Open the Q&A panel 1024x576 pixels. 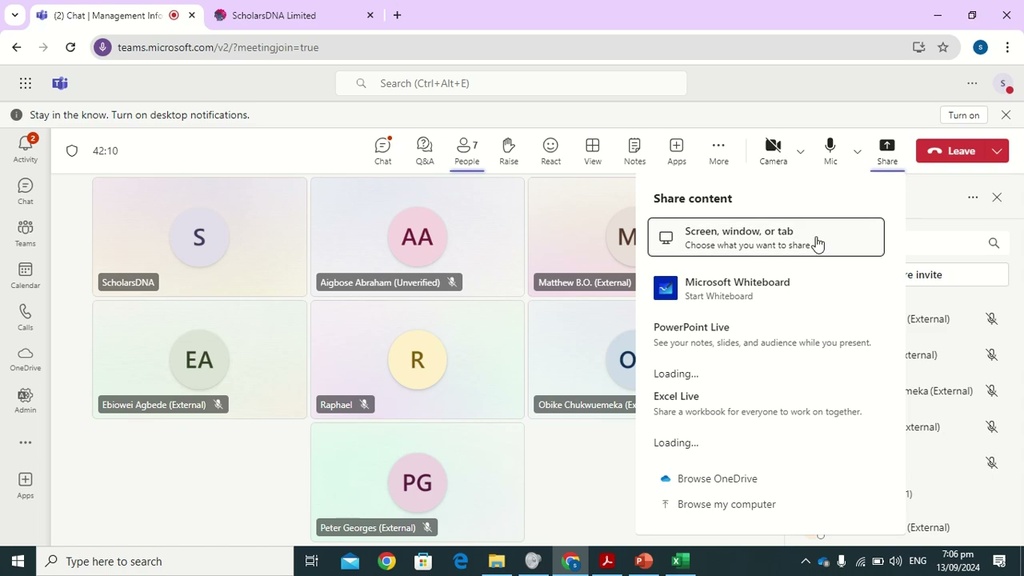[x=424, y=150]
